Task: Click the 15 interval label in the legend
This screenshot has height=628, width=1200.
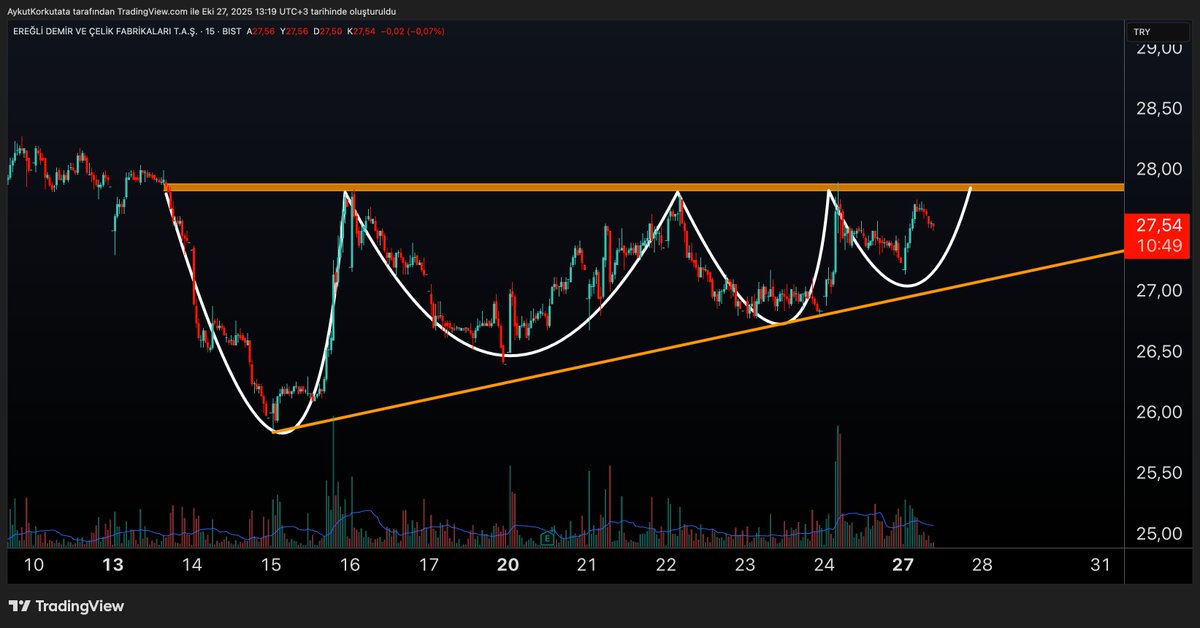Action: click(210, 32)
